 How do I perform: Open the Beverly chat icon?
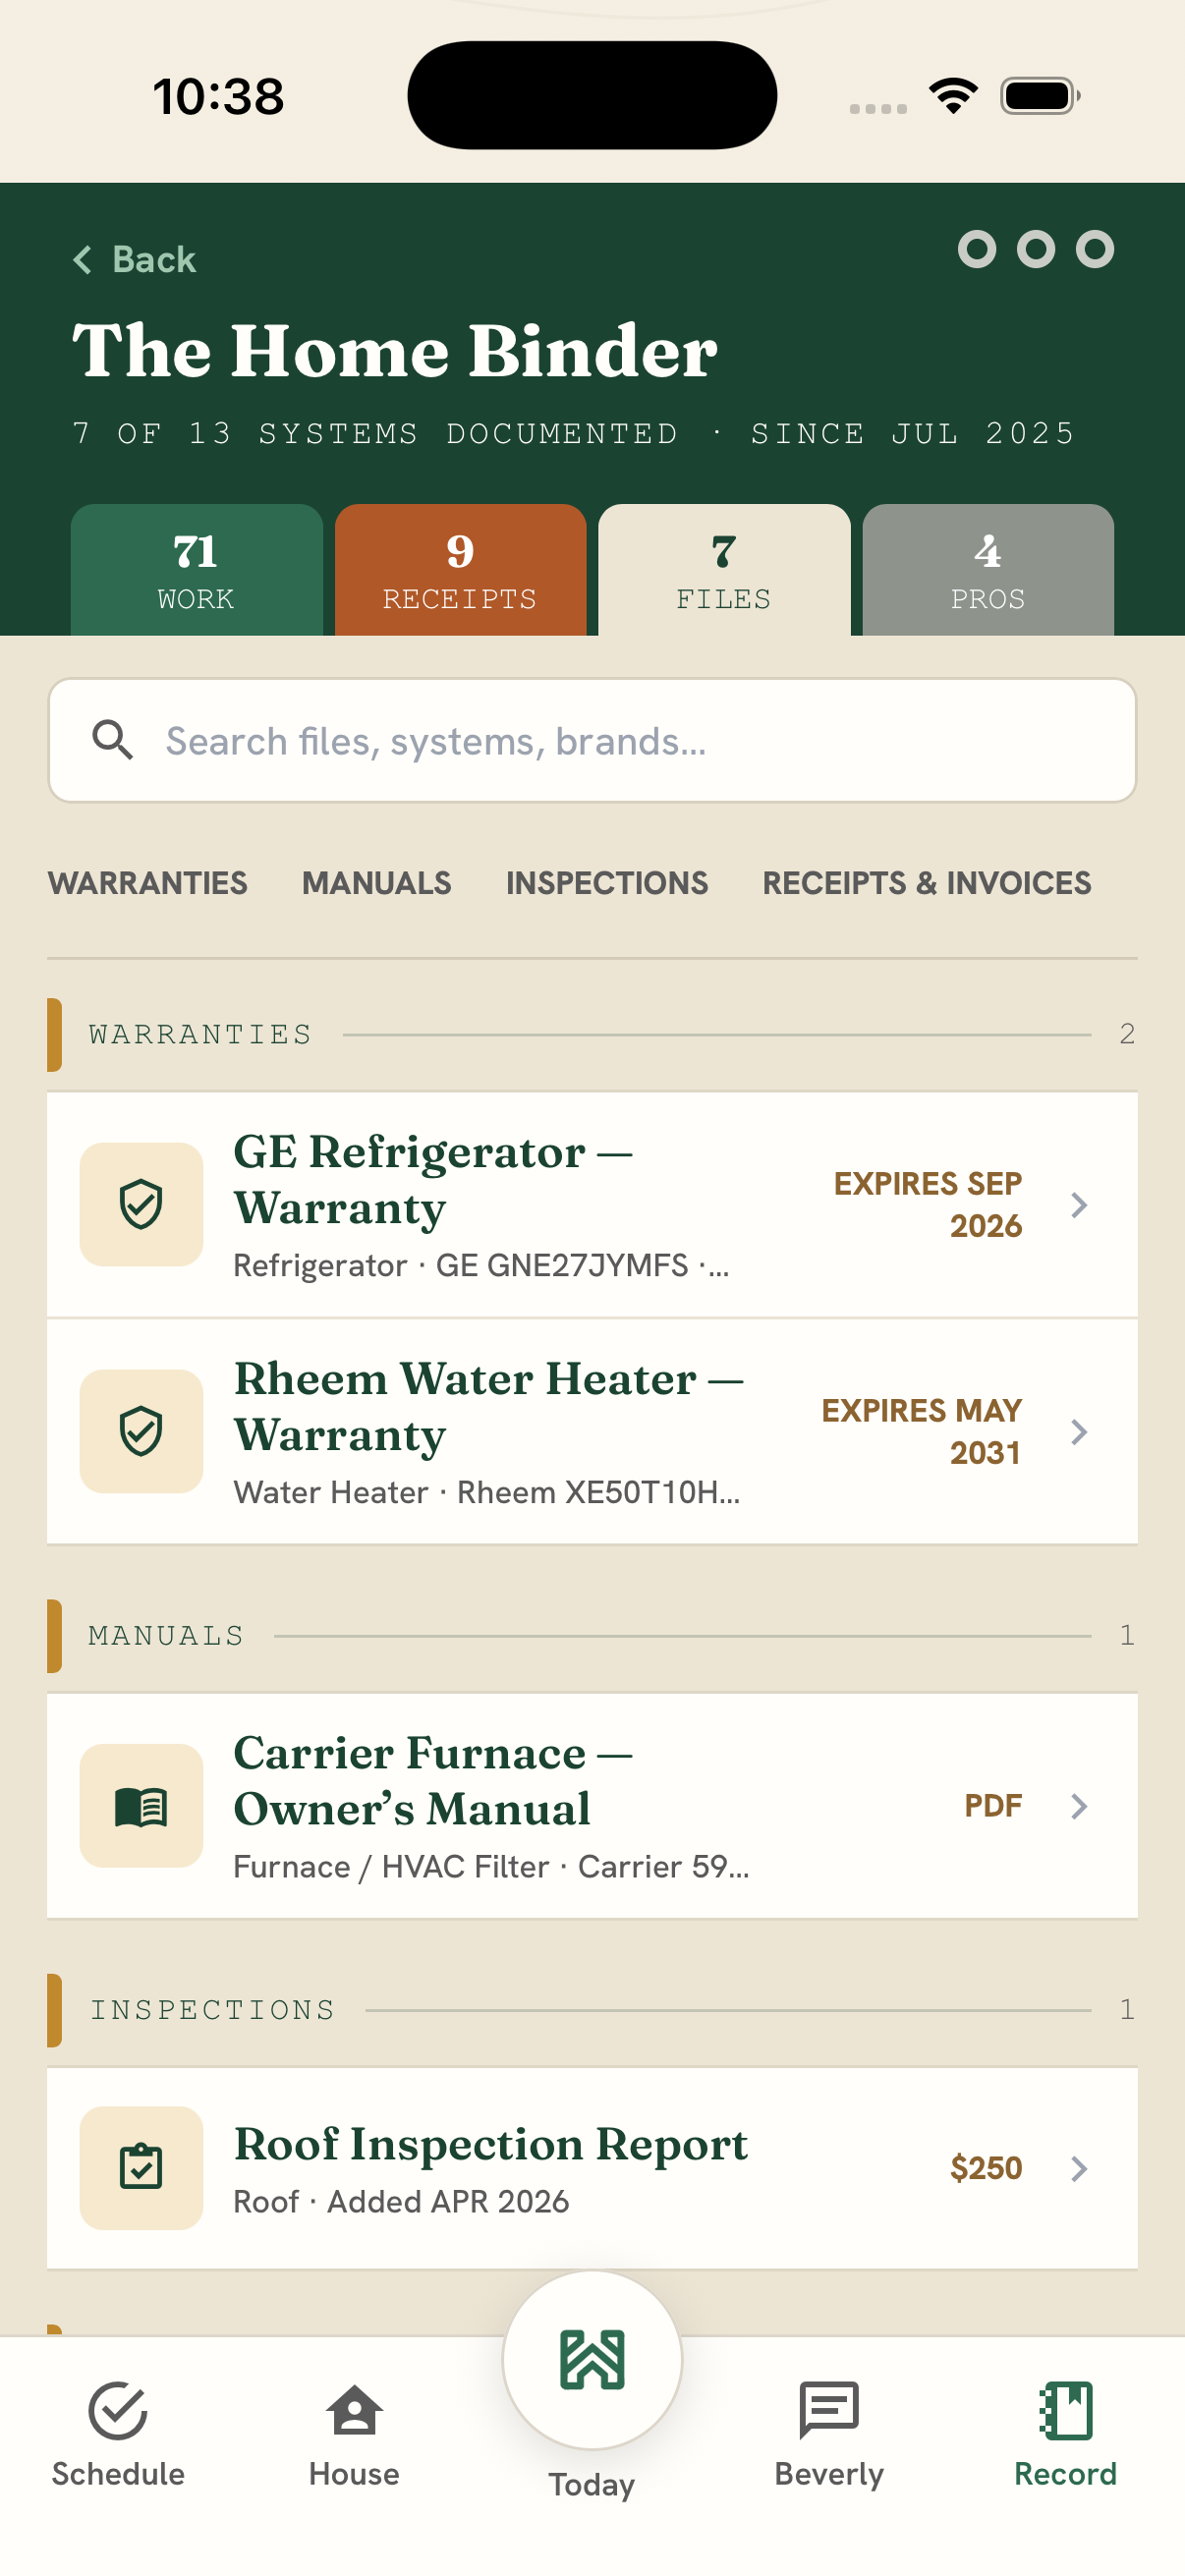829,2411
